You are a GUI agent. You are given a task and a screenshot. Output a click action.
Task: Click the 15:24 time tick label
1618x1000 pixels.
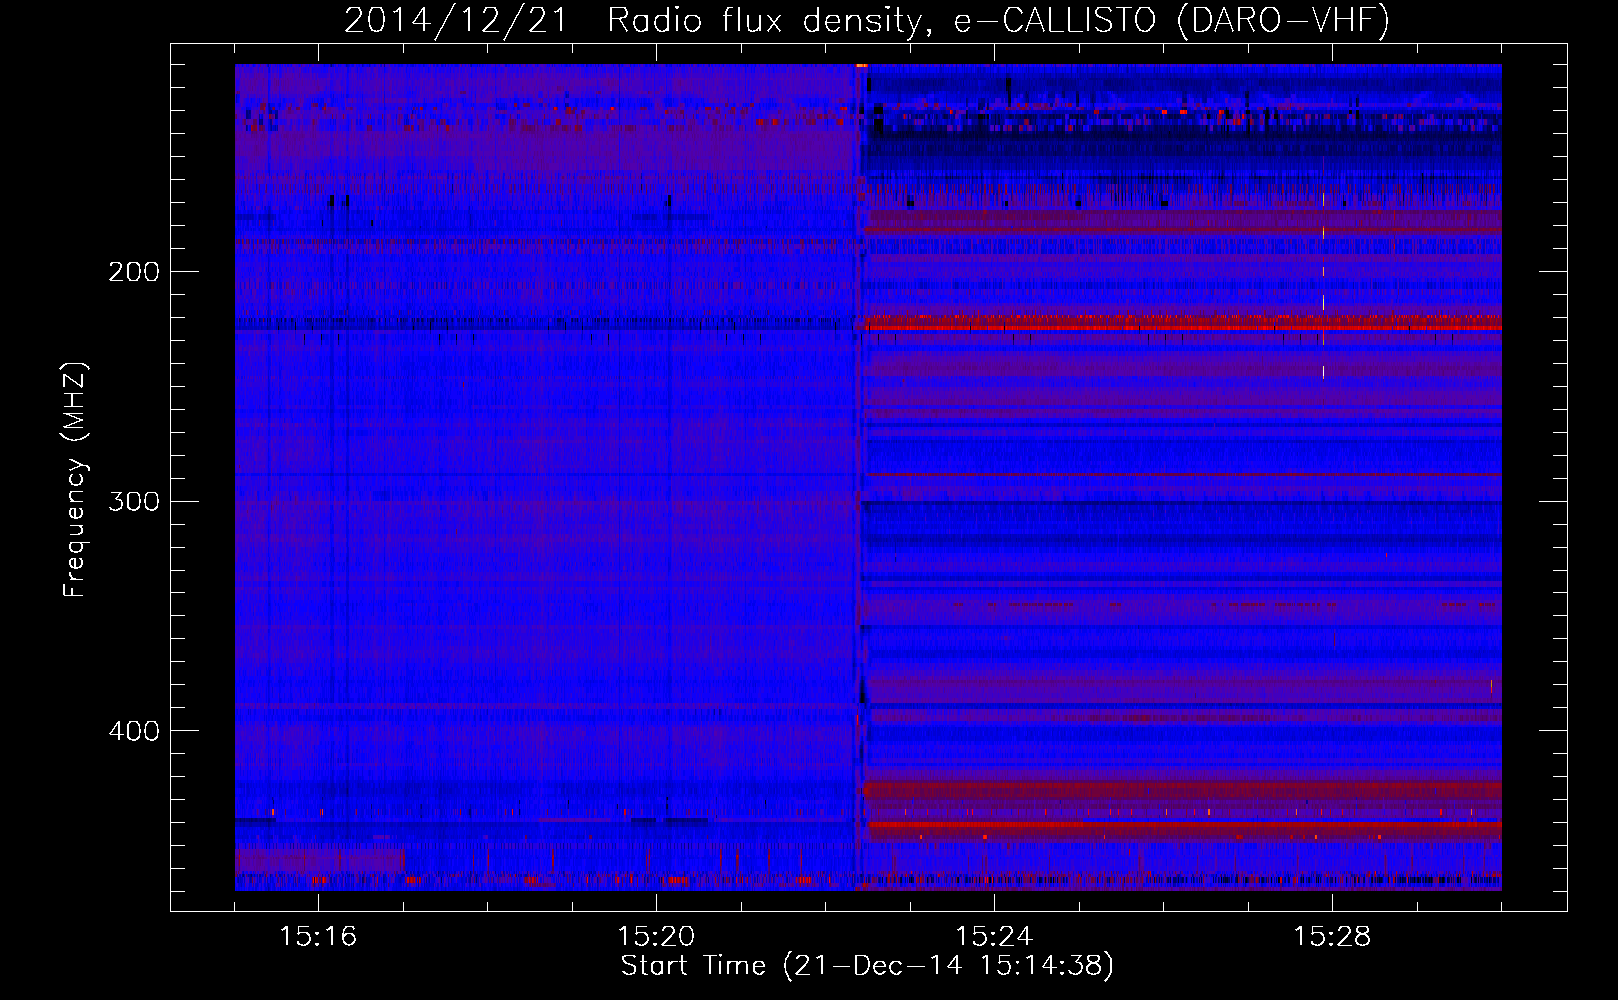[994, 936]
